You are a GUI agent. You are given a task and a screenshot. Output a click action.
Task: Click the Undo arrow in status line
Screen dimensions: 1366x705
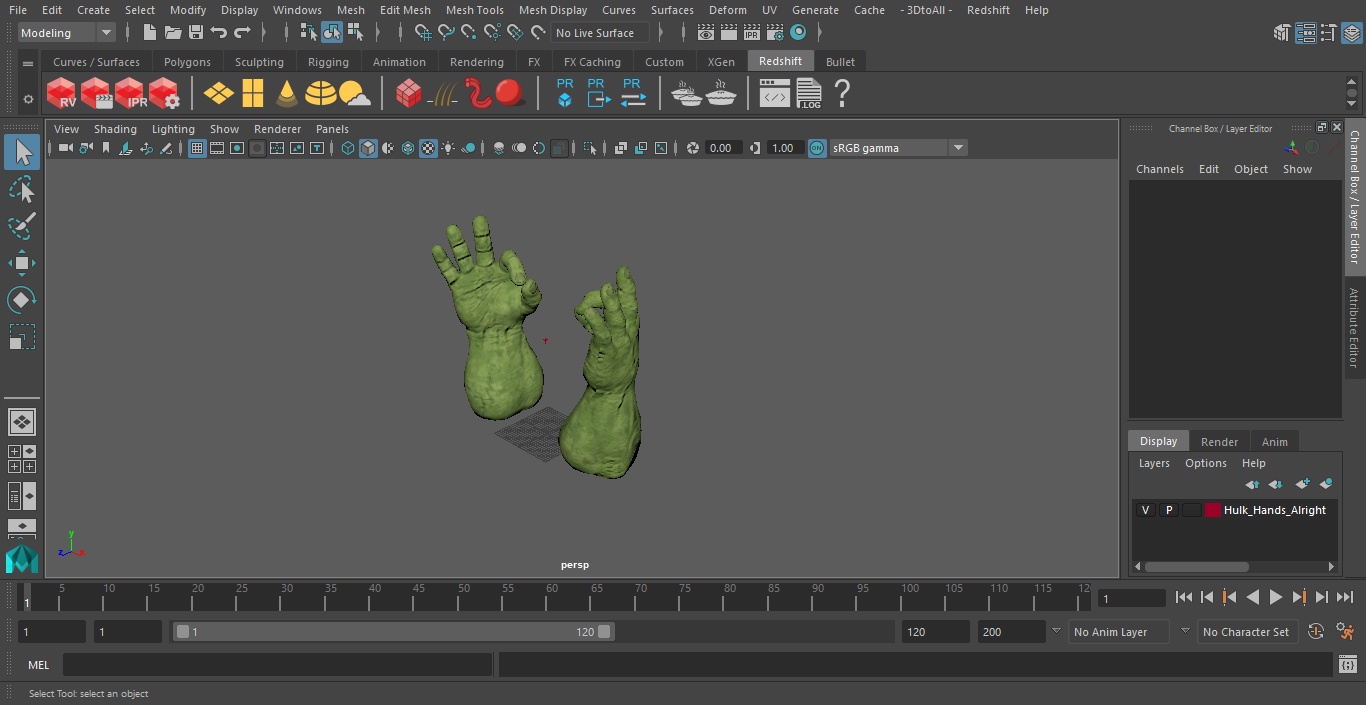219,33
